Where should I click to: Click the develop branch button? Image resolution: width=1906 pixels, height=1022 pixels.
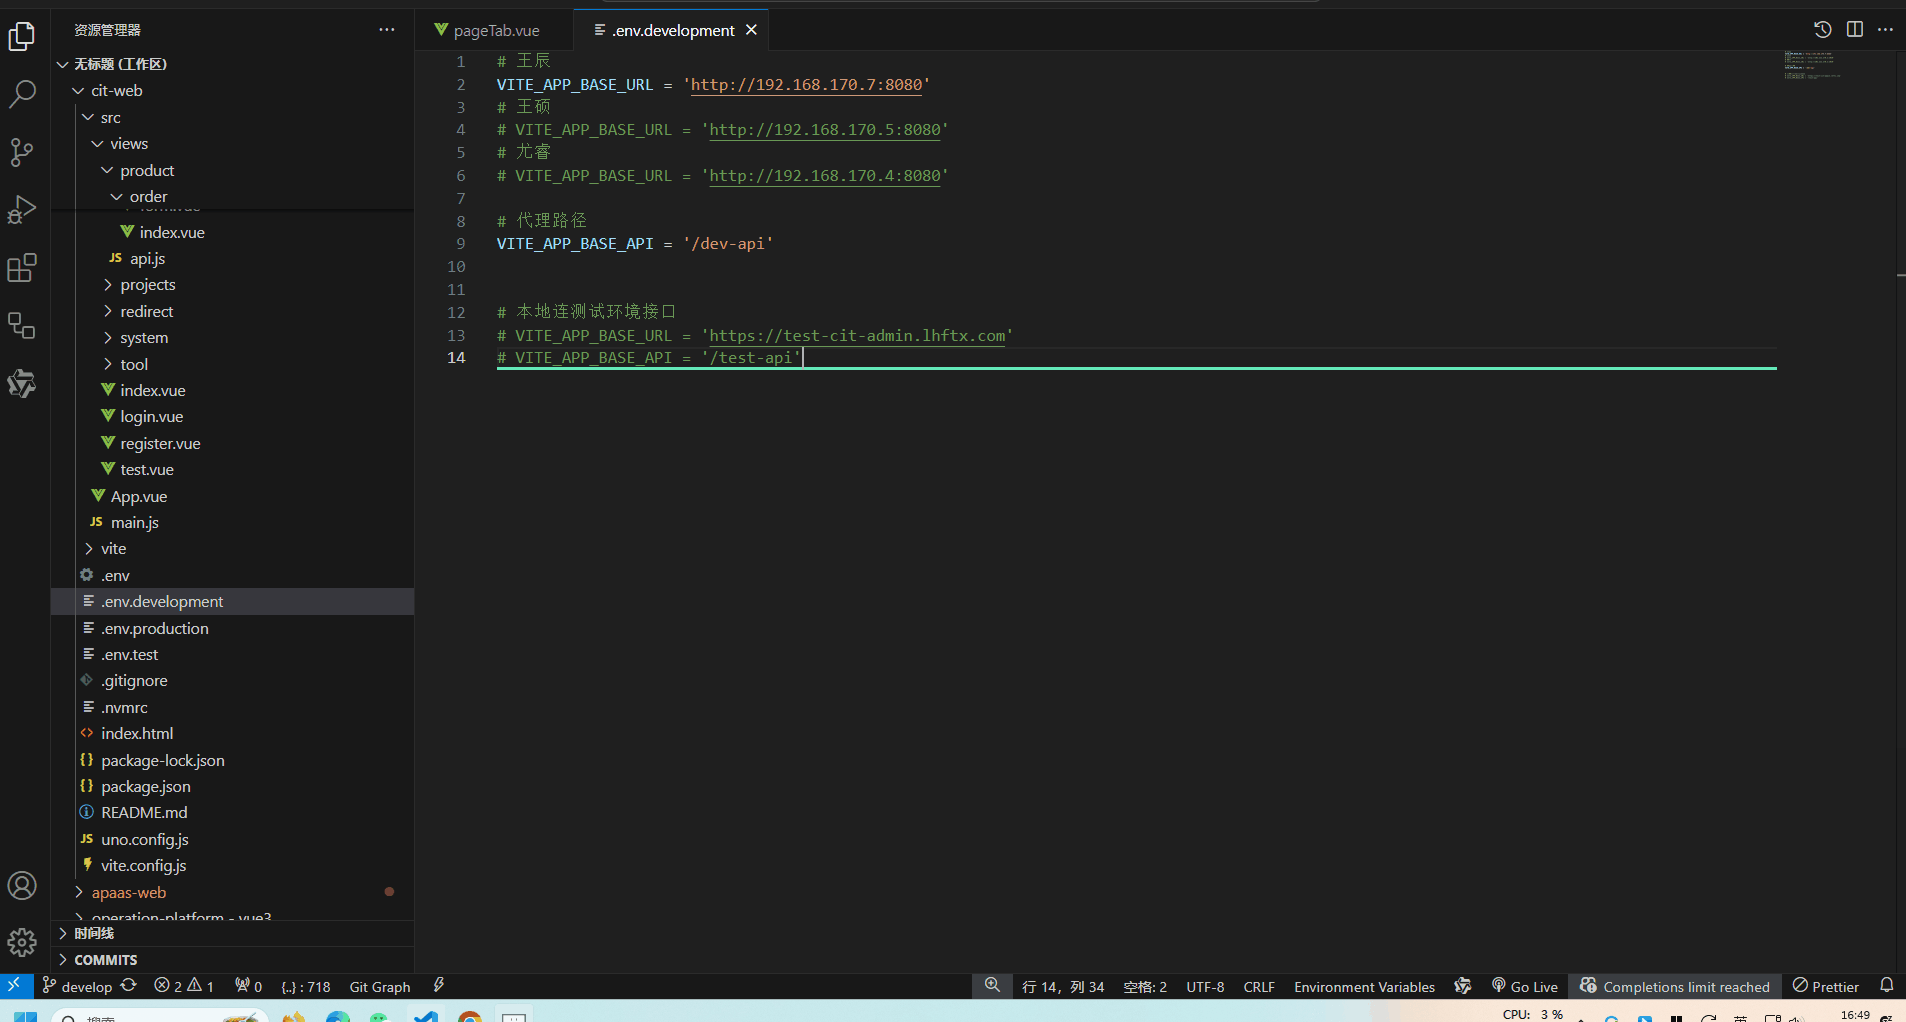click(x=78, y=987)
